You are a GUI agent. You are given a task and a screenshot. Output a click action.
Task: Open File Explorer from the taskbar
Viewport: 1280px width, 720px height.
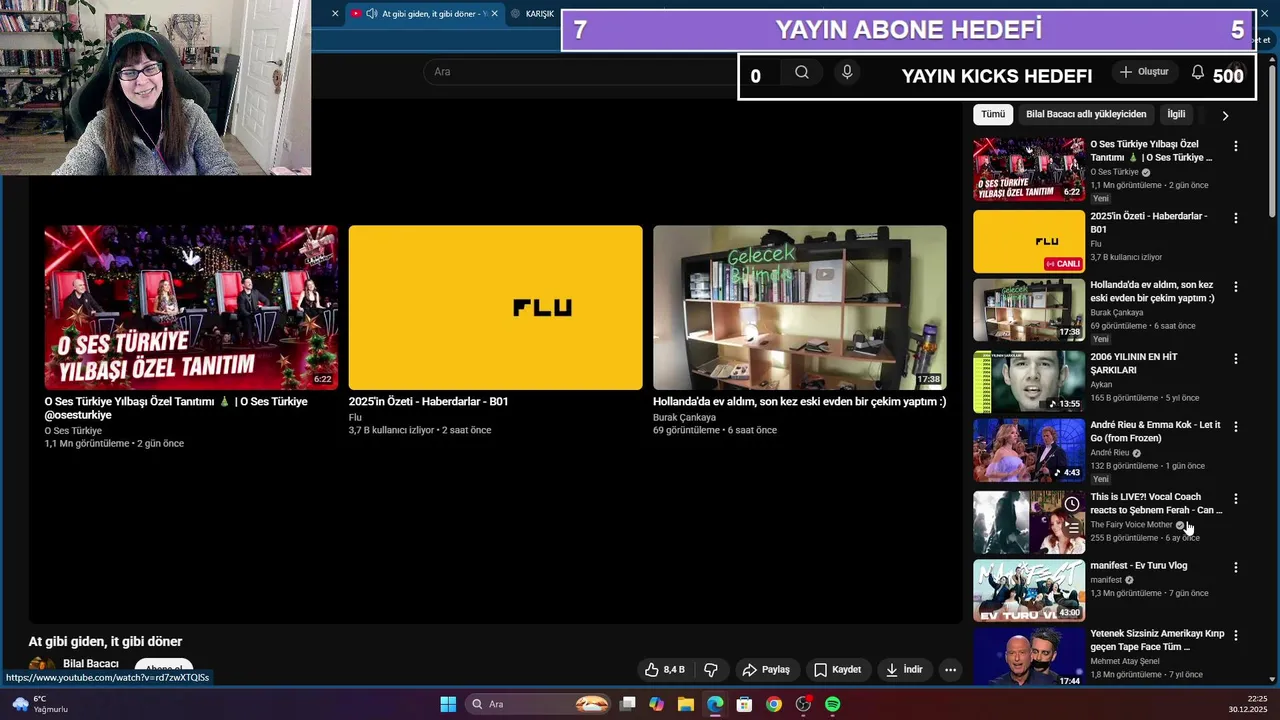[x=686, y=704]
